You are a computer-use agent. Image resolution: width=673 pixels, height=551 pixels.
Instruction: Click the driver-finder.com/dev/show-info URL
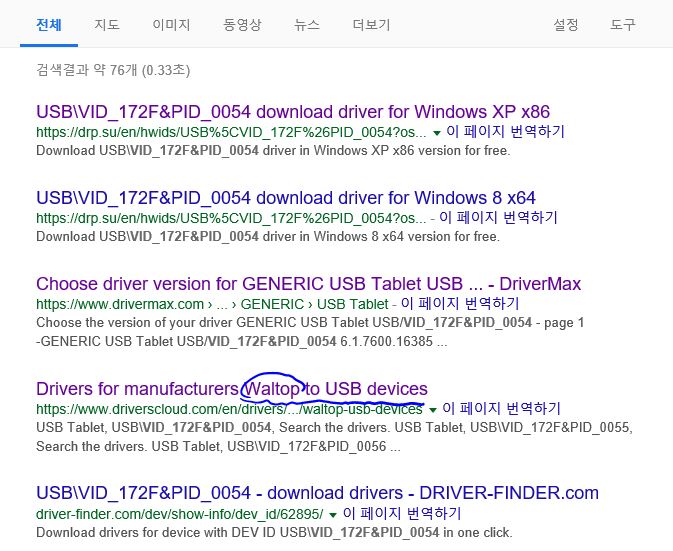[x=180, y=514]
